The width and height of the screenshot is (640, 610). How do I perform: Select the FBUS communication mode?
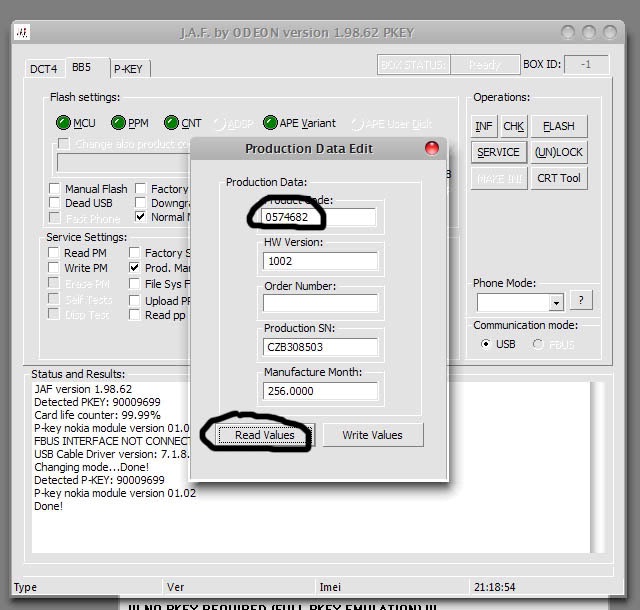coord(538,344)
